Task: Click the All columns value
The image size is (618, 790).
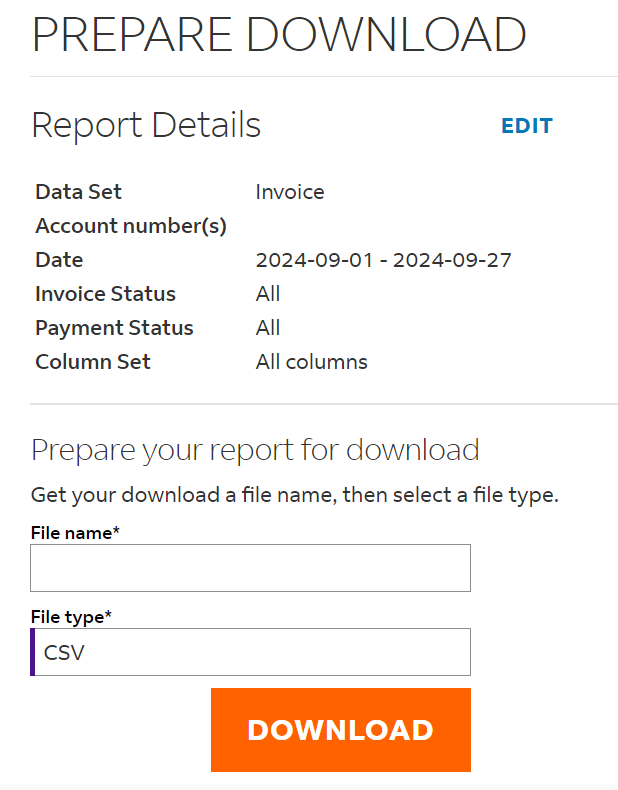Action: (312, 362)
